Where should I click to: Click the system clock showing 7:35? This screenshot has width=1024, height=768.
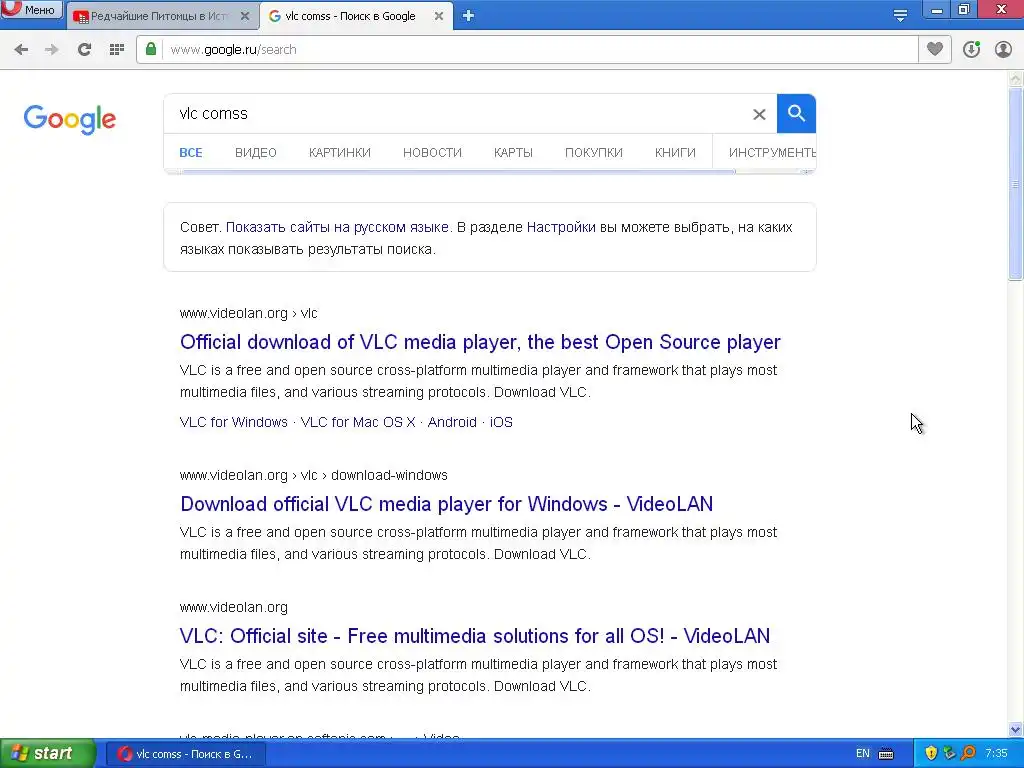click(996, 754)
